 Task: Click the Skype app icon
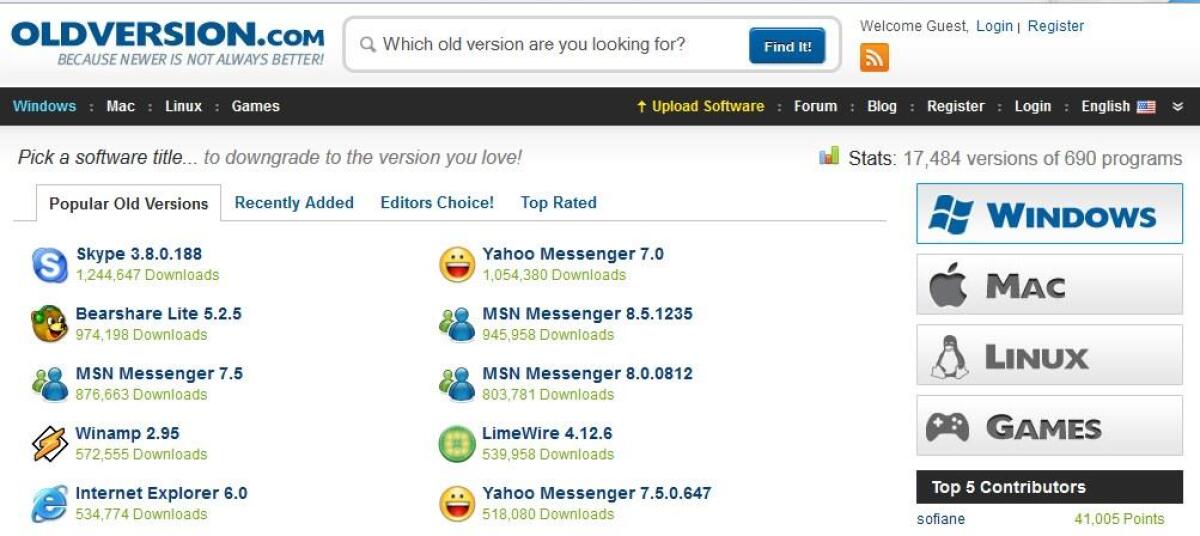pos(49,264)
